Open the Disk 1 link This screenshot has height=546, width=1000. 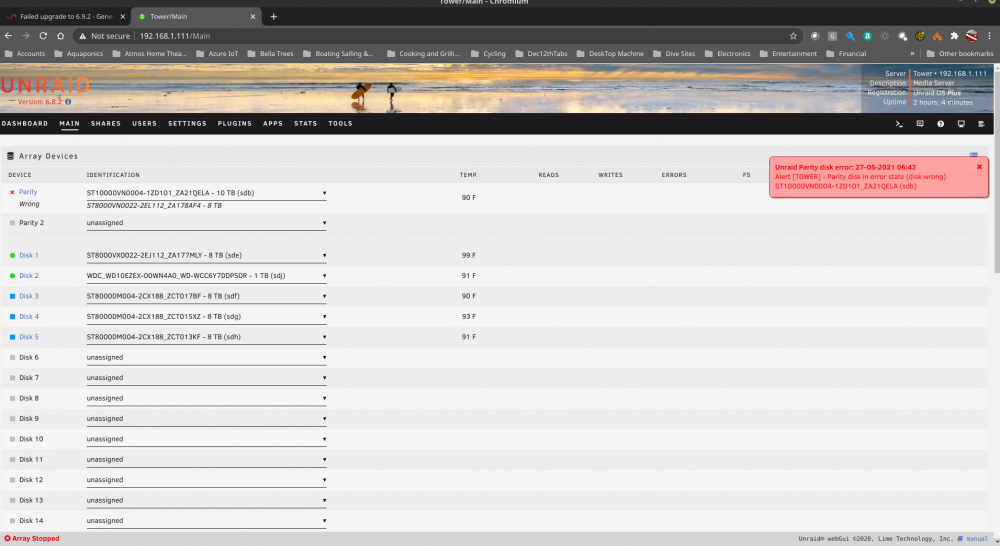coord(29,255)
